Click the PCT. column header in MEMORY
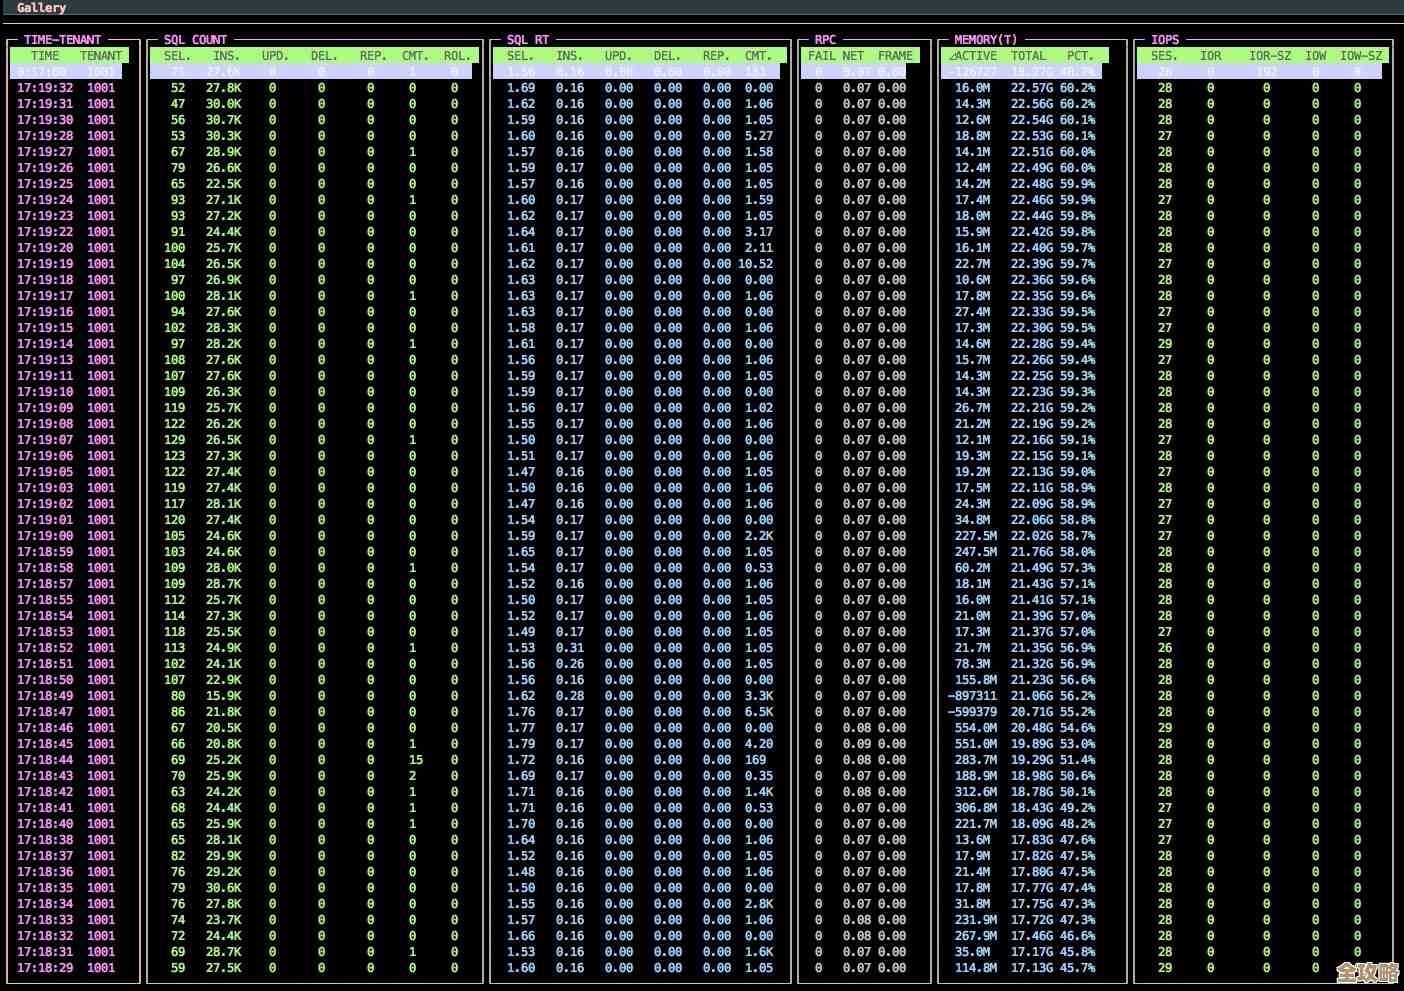This screenshot has height=991, width=1404. click(1079, 56)
